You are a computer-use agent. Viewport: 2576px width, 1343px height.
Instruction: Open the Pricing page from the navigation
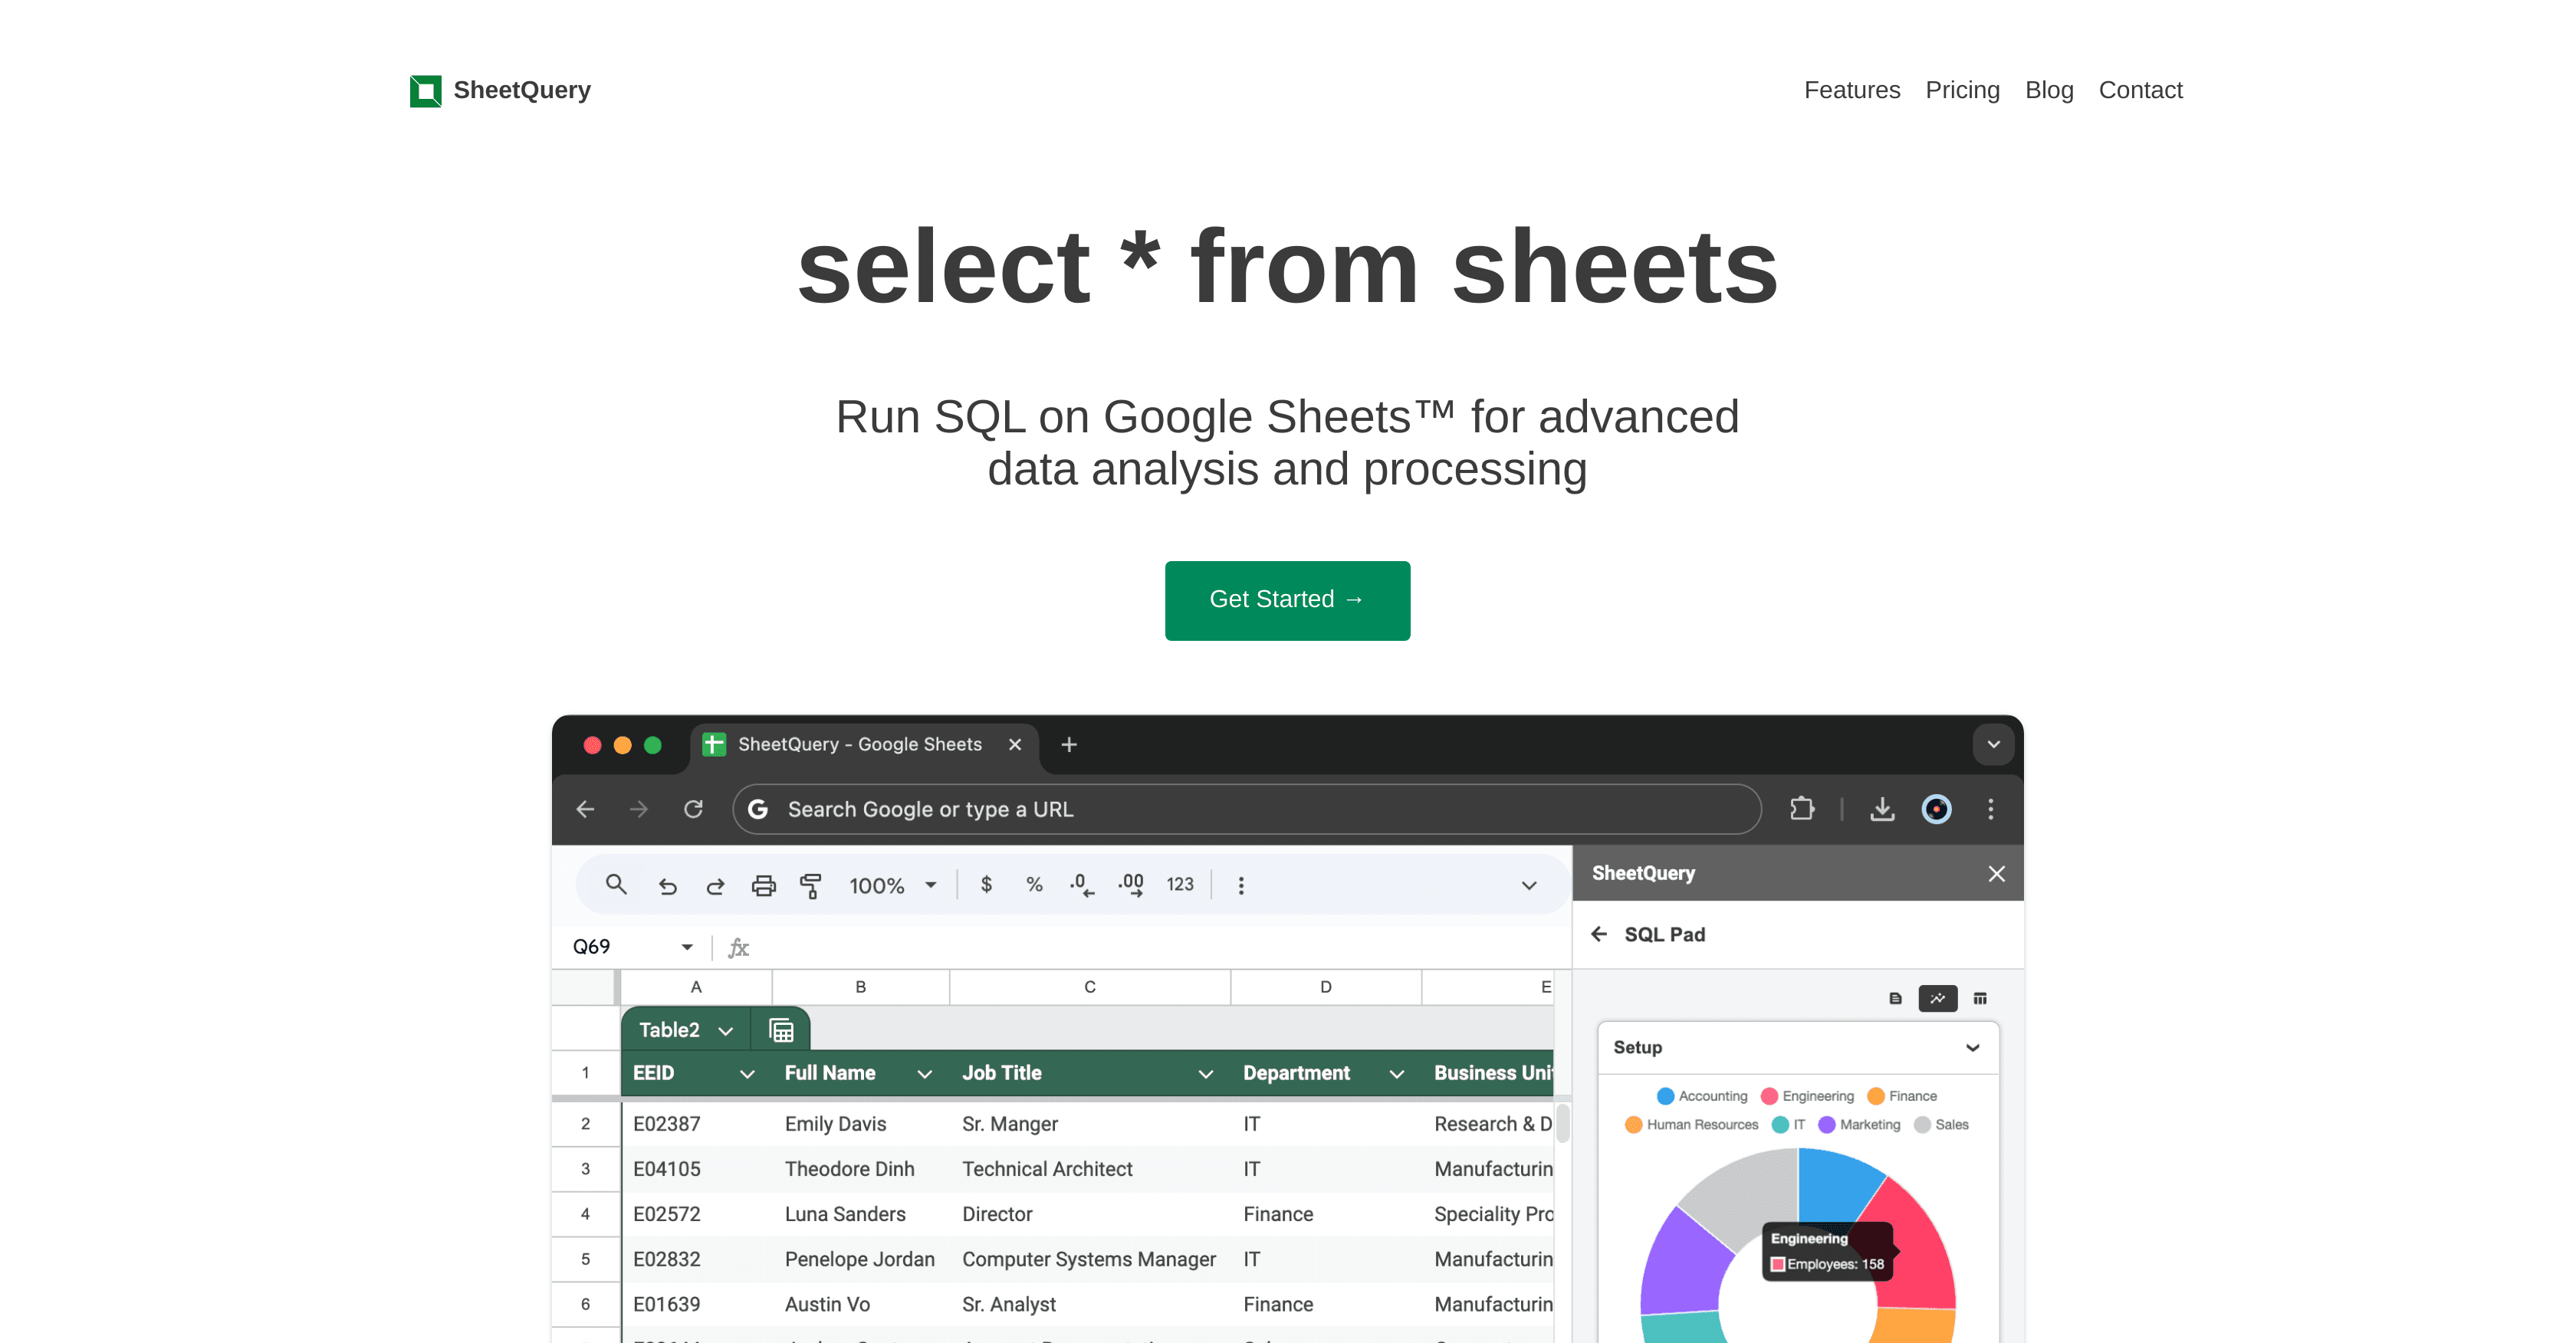(1962, 90)
